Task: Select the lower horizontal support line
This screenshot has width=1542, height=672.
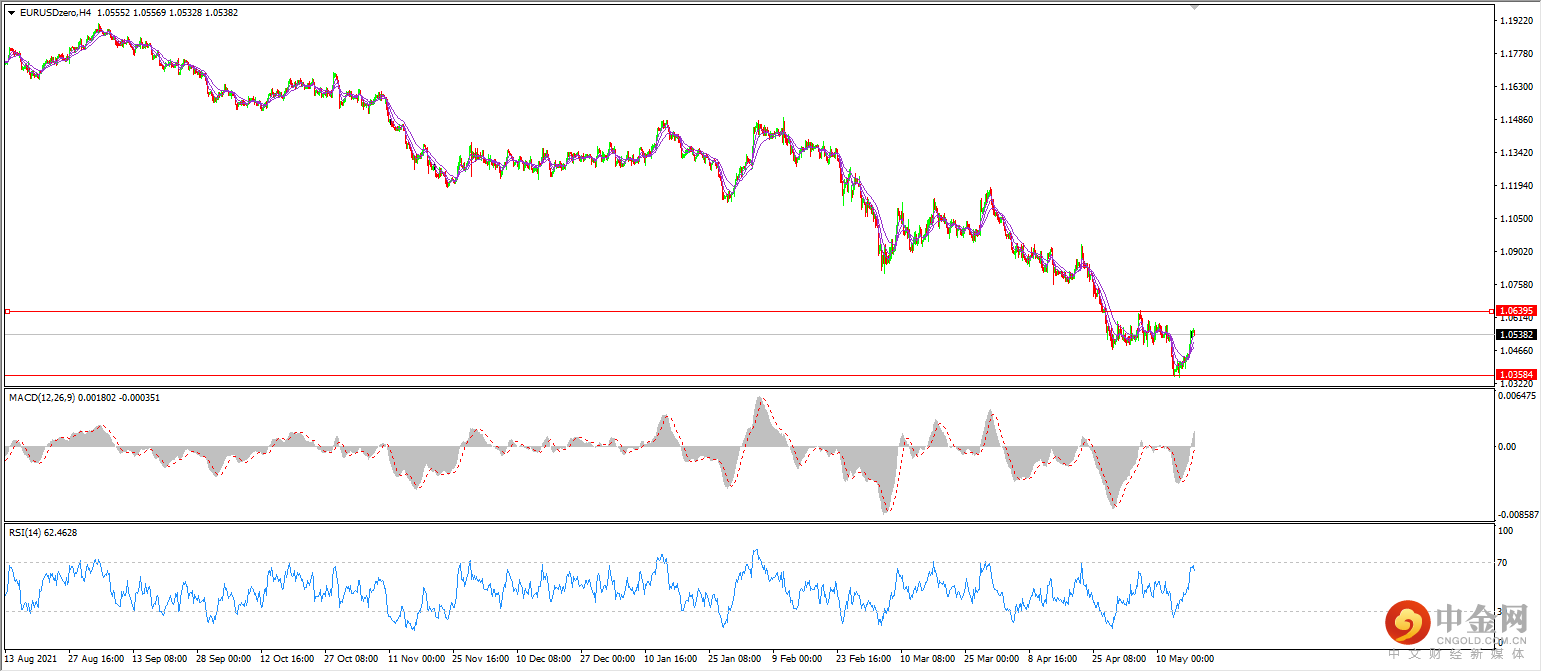Action: coord(600,372)
